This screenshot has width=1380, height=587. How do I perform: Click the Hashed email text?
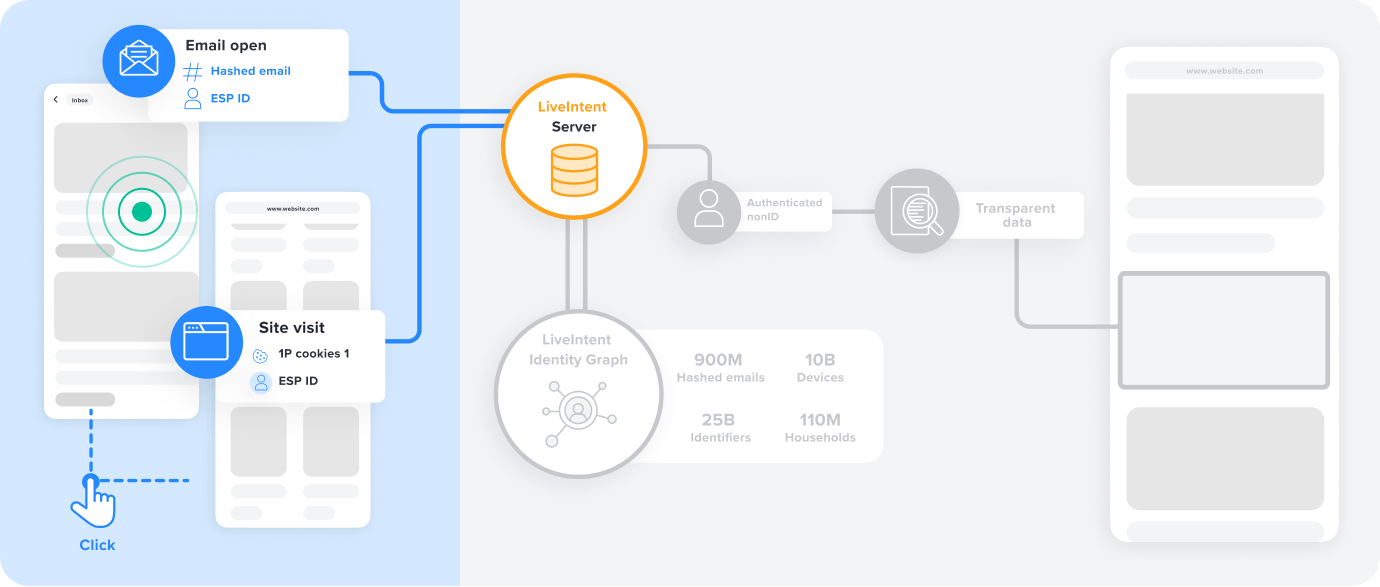point(251,72)
